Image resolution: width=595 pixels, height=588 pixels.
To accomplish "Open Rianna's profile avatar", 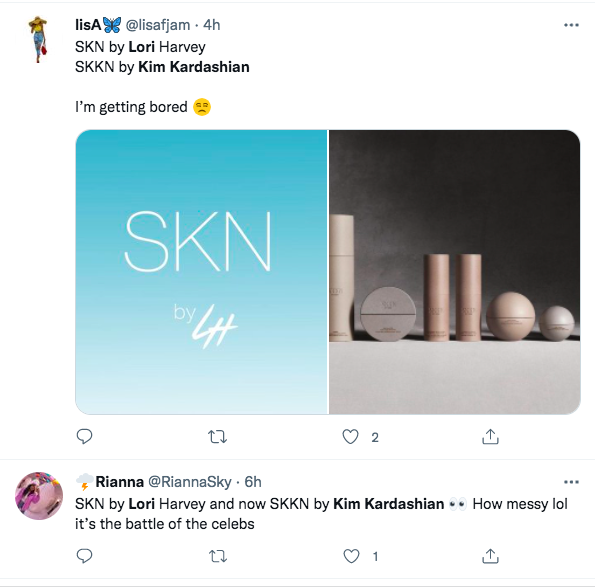I will [x=39, y=496].
